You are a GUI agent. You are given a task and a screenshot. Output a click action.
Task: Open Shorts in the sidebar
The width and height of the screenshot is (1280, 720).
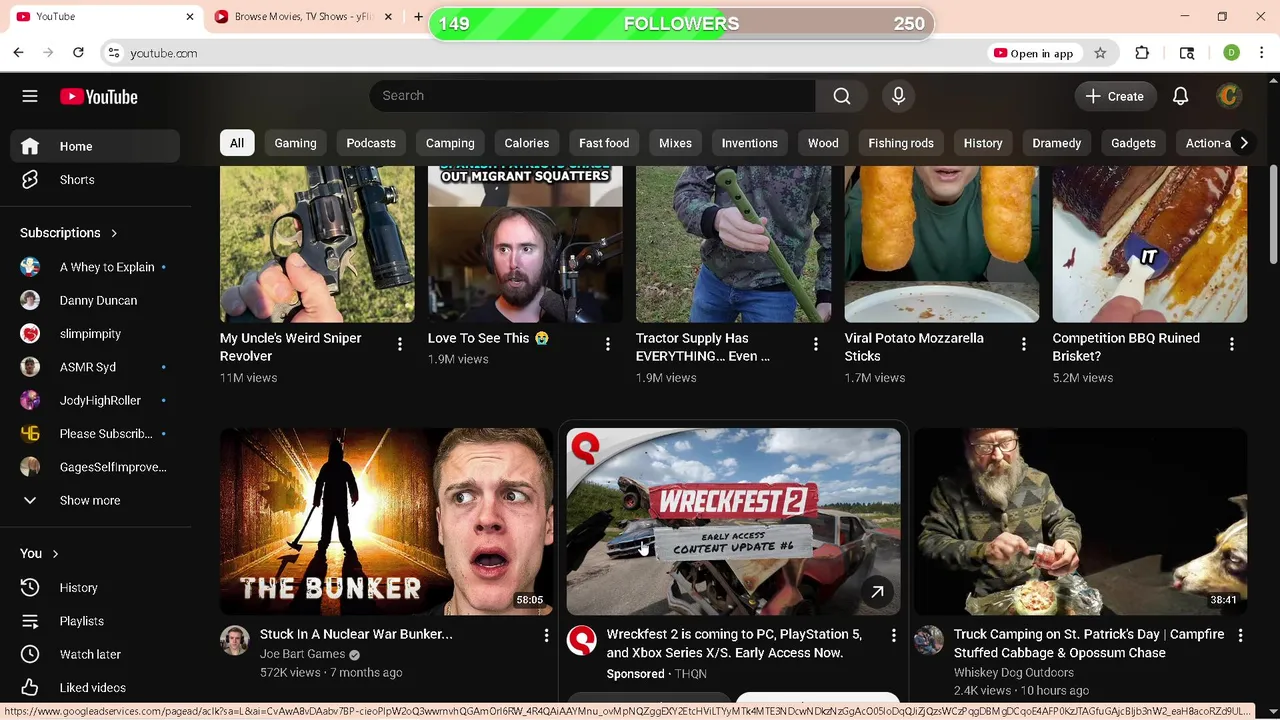click(x=96, y=180)
